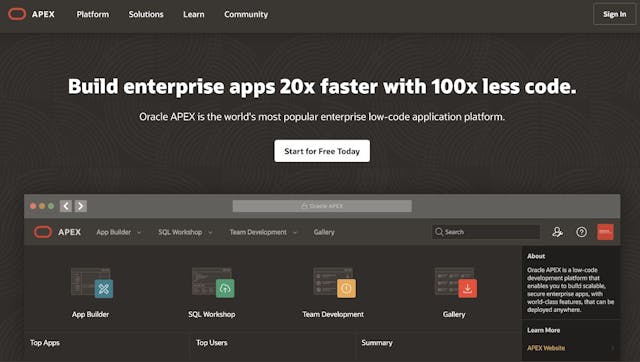The image size is (640, 362).
Task: Click the green dot in mockup window
Action: 51,206
